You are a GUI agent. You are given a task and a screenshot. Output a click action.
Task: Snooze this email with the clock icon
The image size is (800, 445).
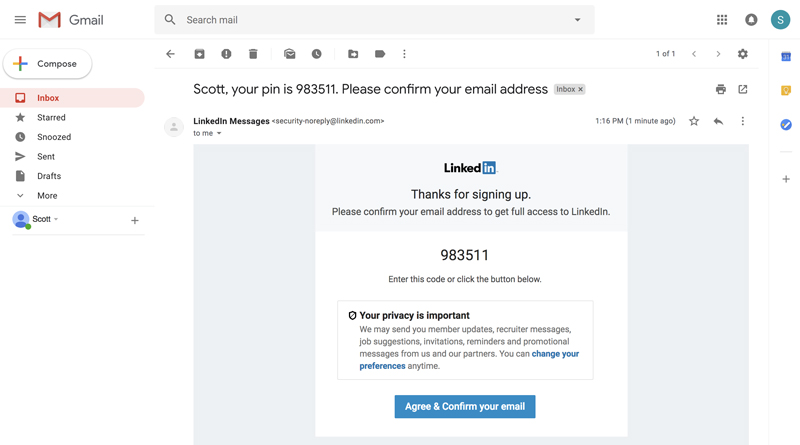(316, 54)
